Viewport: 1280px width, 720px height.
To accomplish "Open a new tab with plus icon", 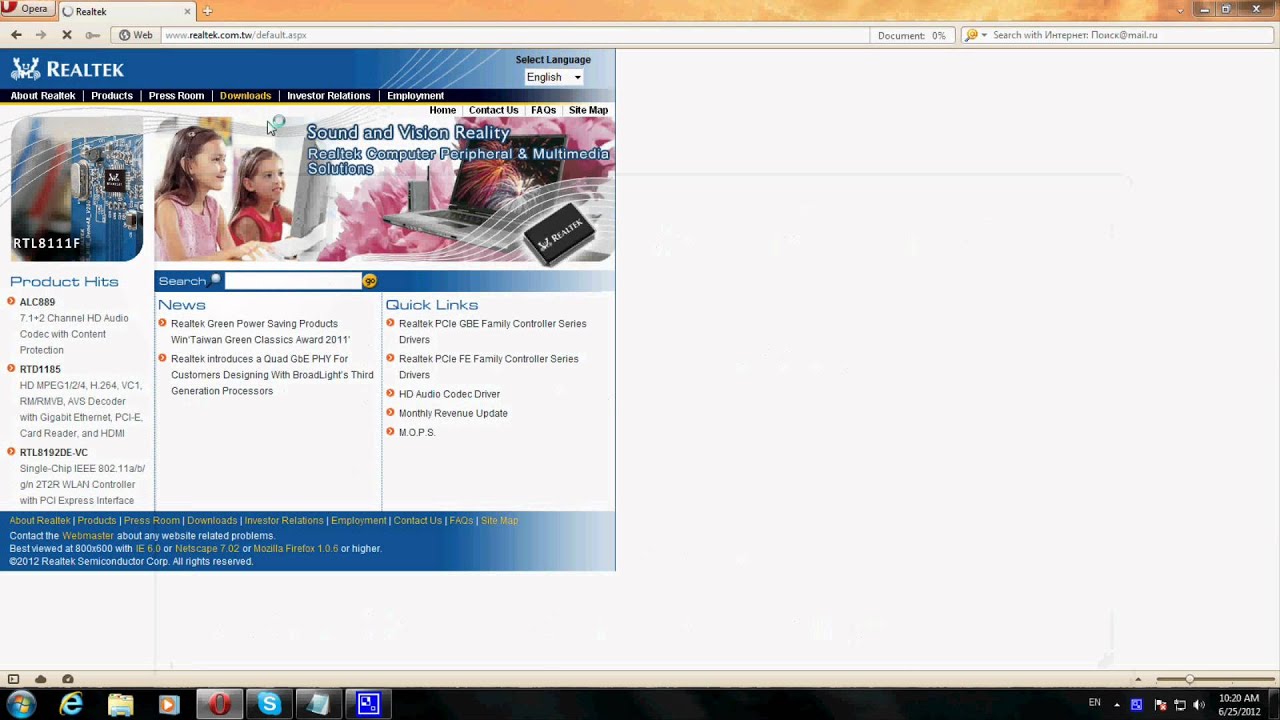I will pos(207,11).
